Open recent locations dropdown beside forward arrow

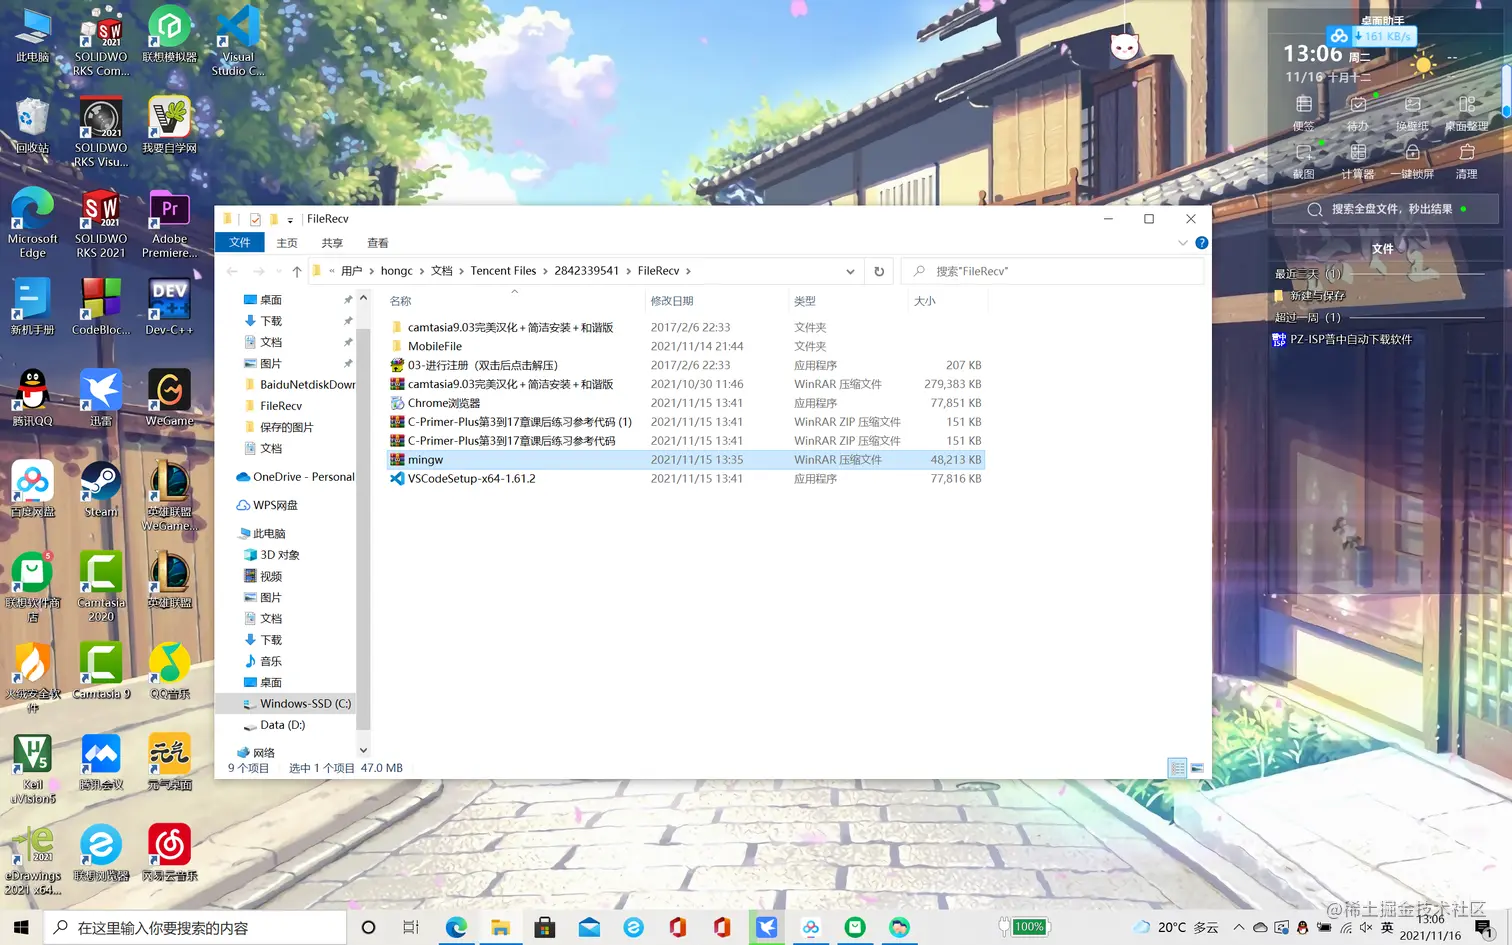(x=277, y=271)
